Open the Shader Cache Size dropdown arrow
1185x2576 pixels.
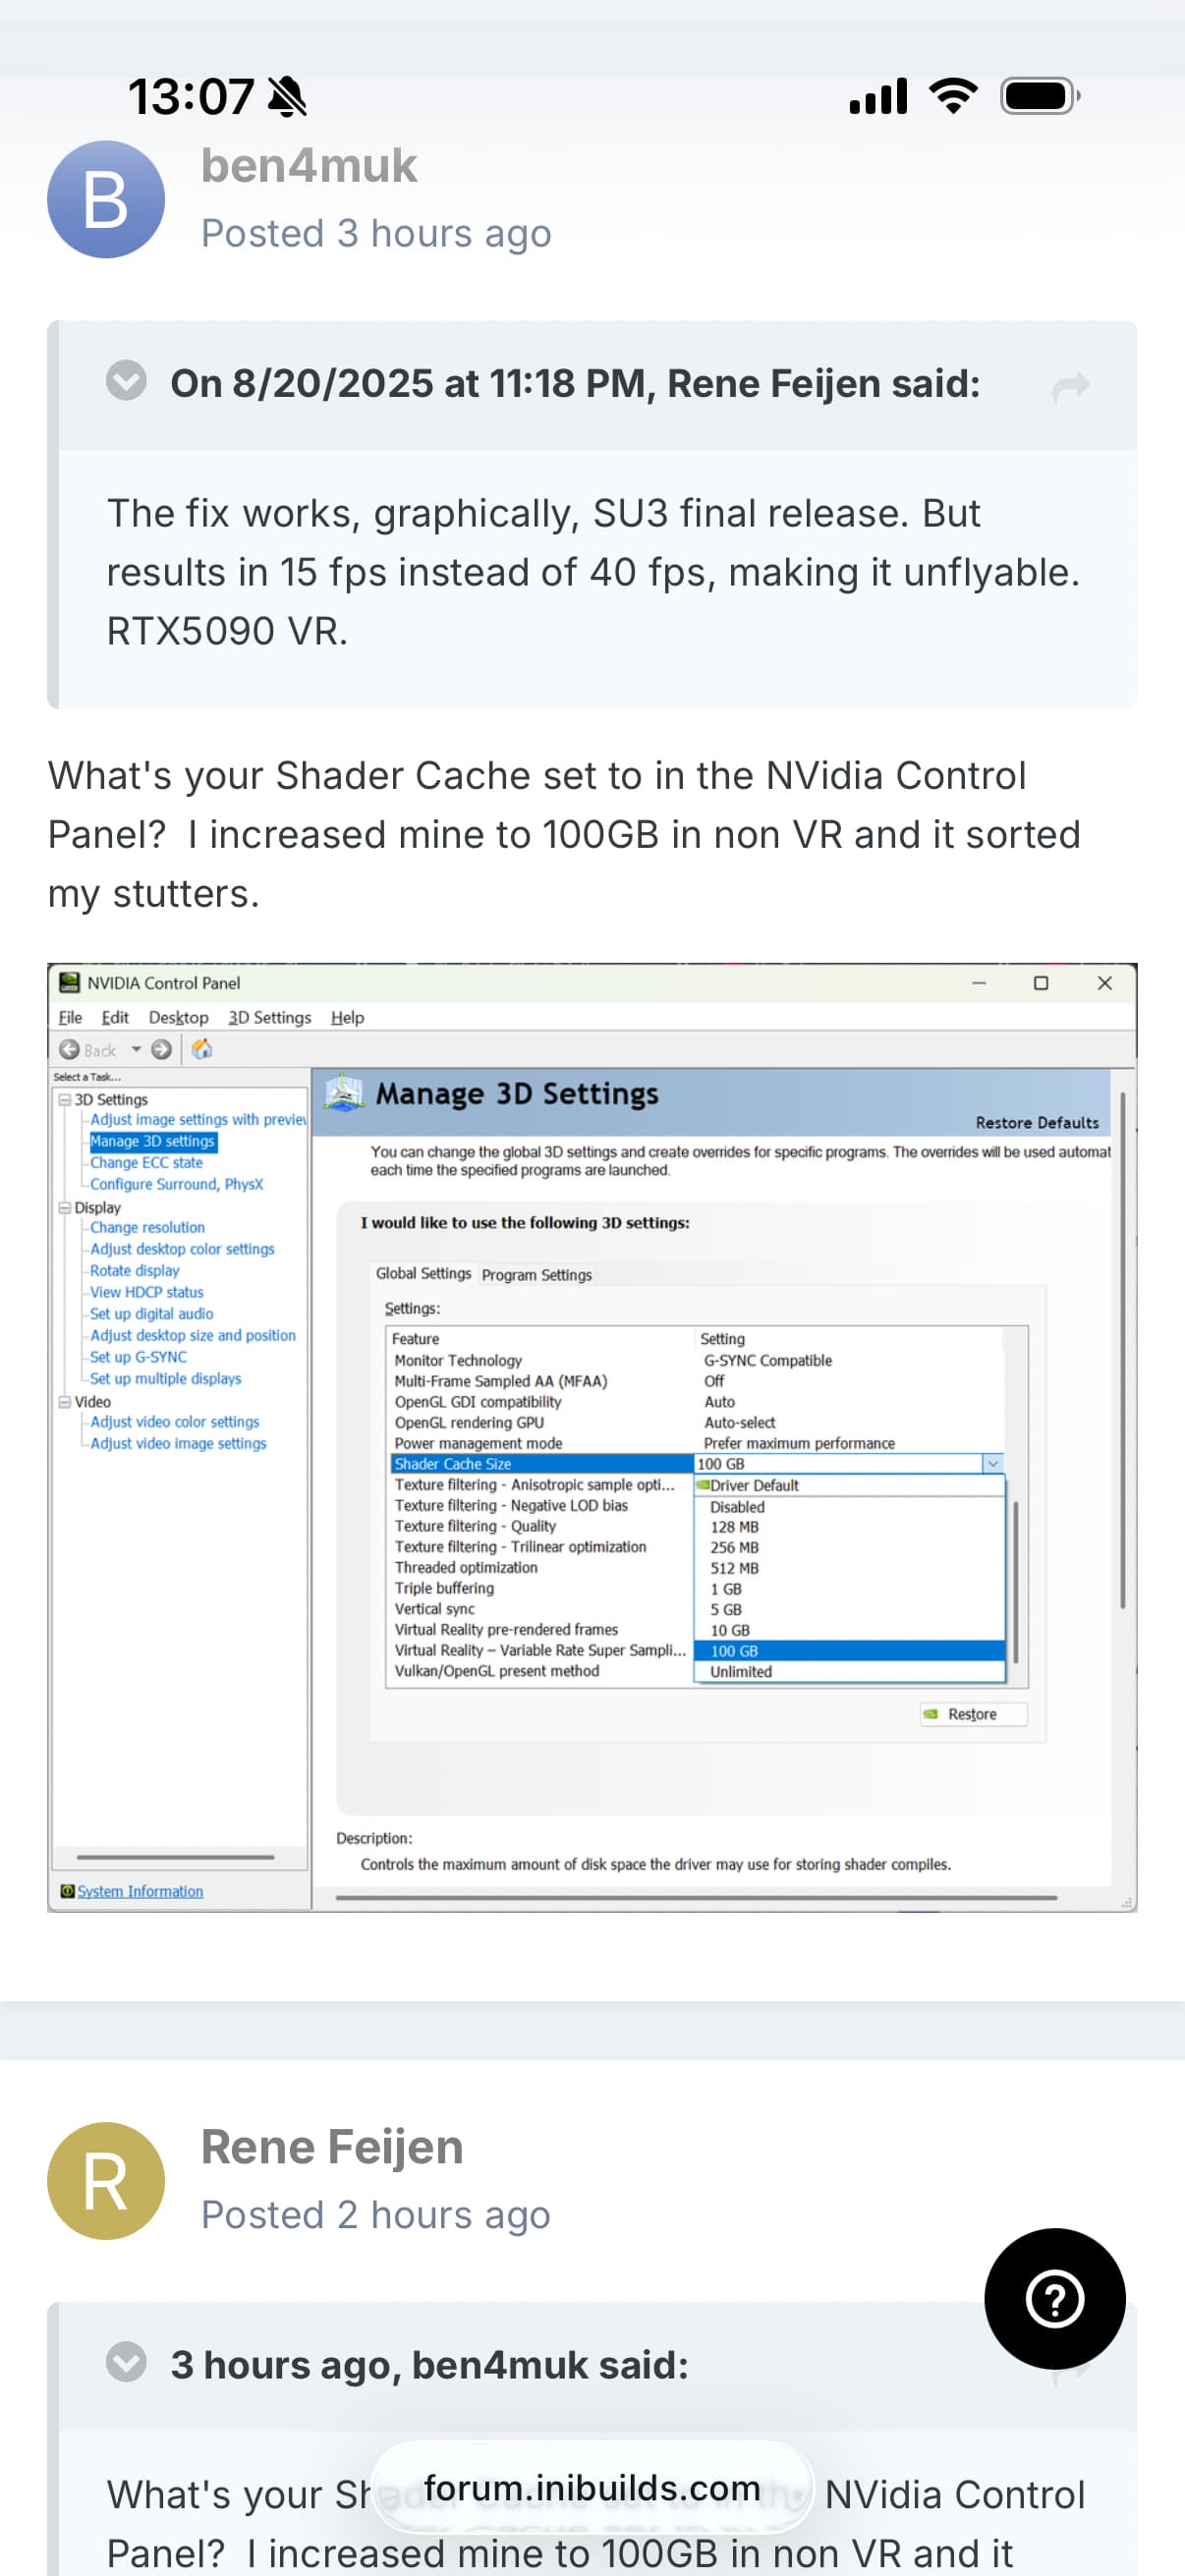[x=993, y=1464]
